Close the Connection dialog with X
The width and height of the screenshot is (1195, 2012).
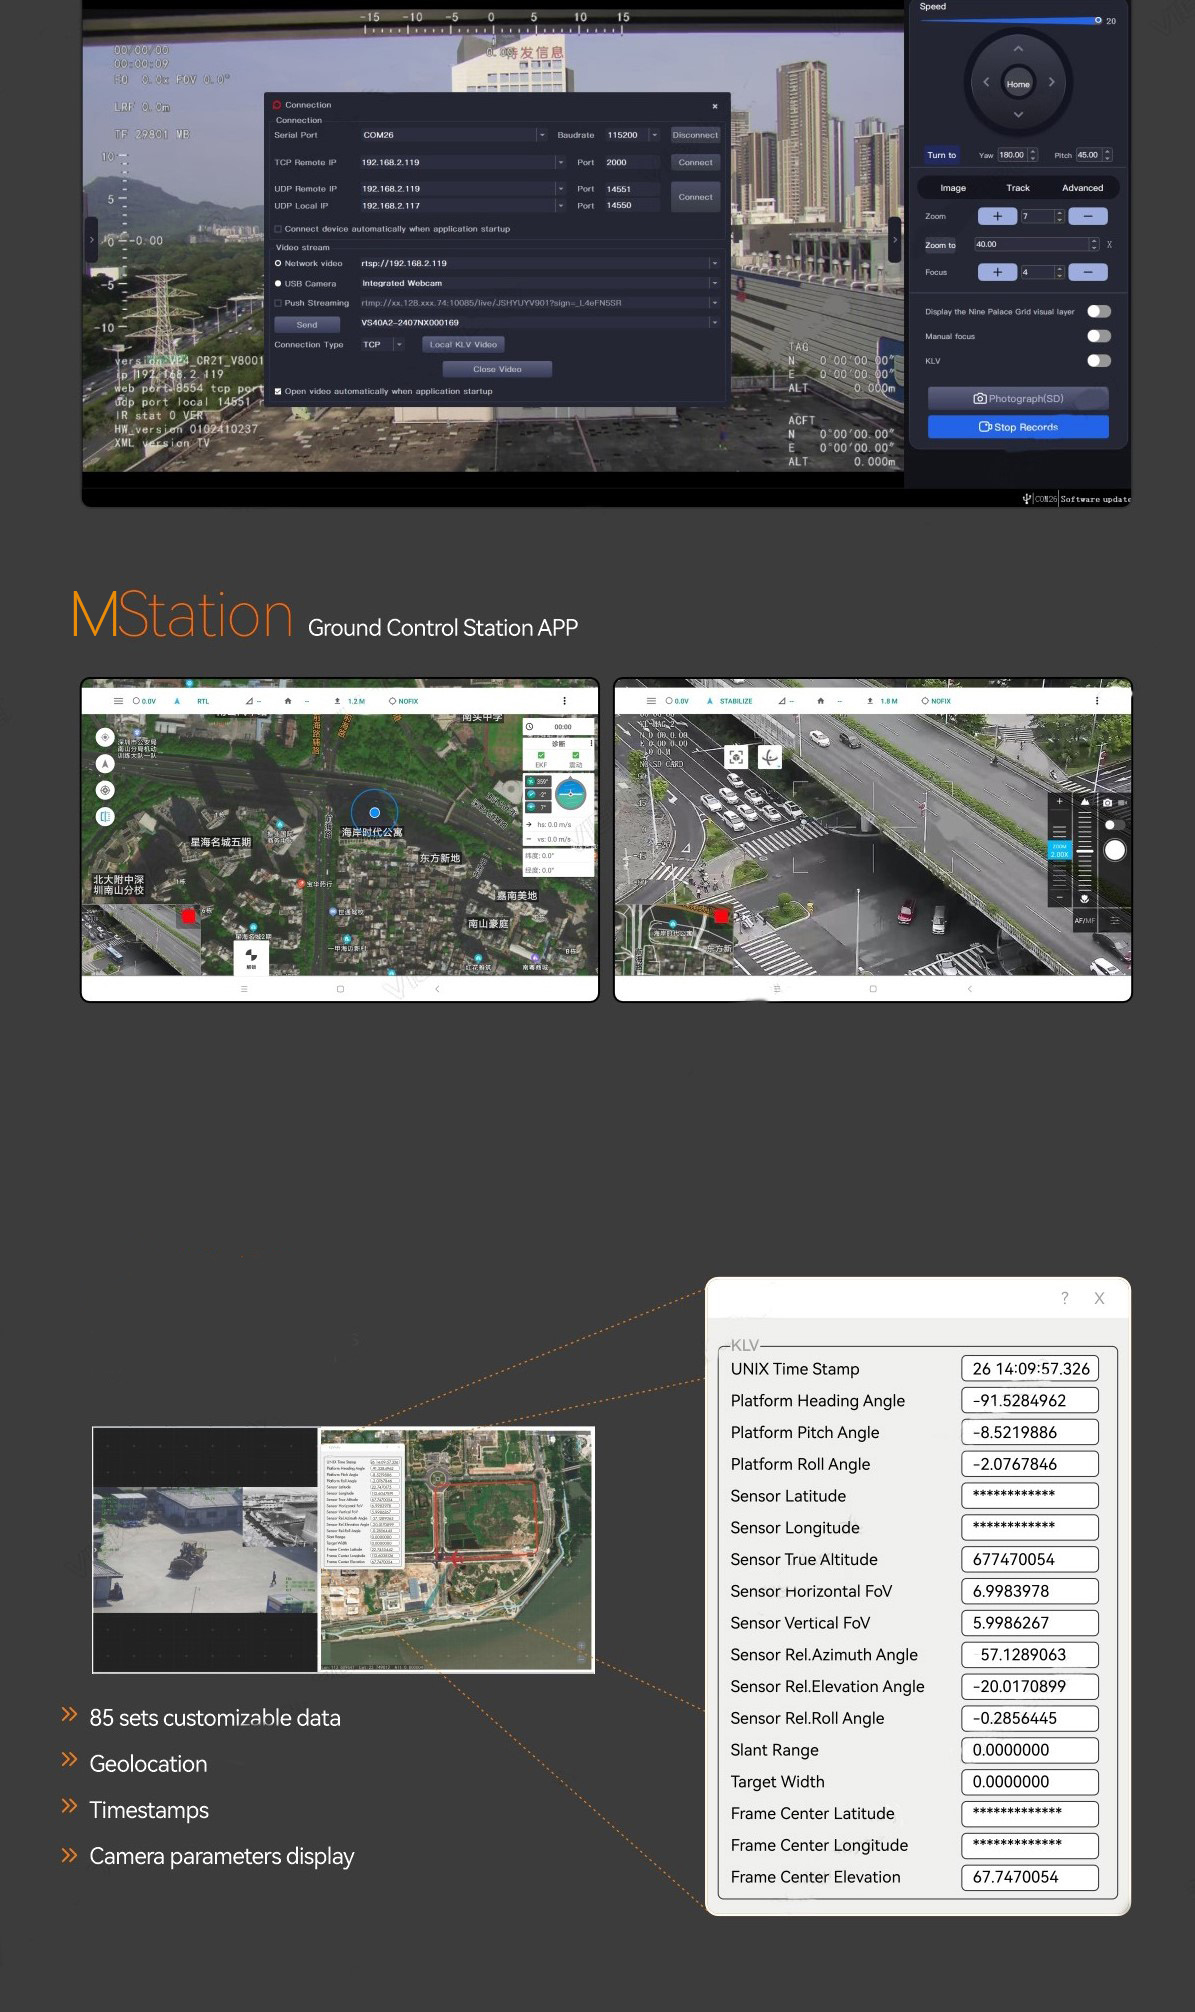(x=715, y=105)
